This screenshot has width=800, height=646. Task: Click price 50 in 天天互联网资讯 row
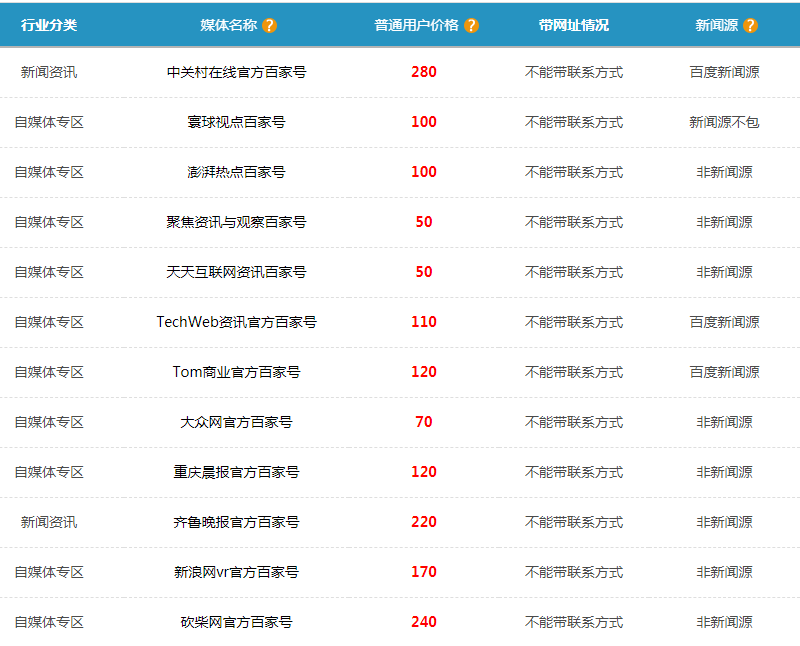point(424,272)
